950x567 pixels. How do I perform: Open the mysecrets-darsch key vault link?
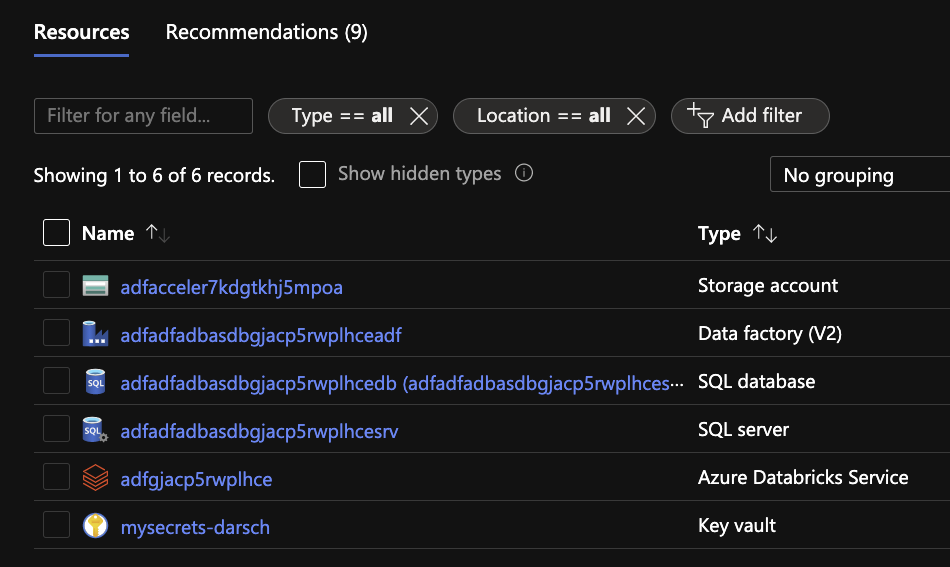tap(195, 527)
